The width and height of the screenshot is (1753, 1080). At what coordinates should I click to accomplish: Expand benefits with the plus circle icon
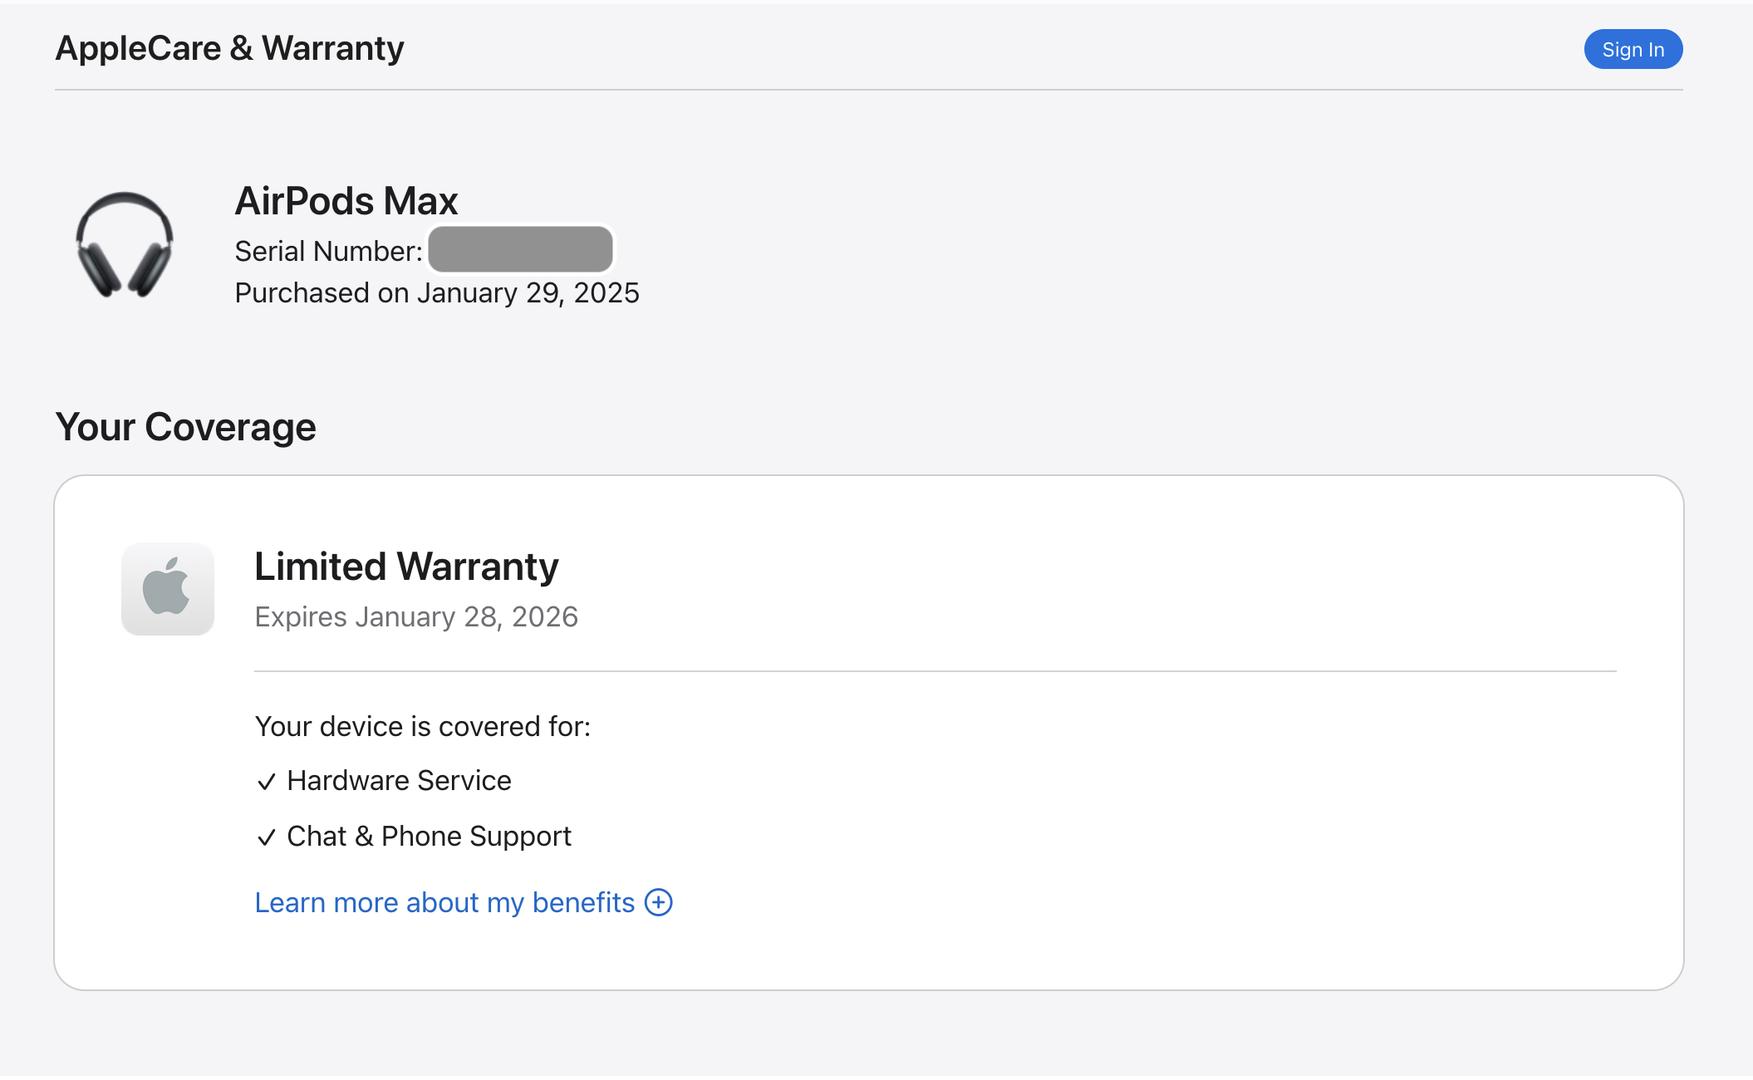click(658, 903)
